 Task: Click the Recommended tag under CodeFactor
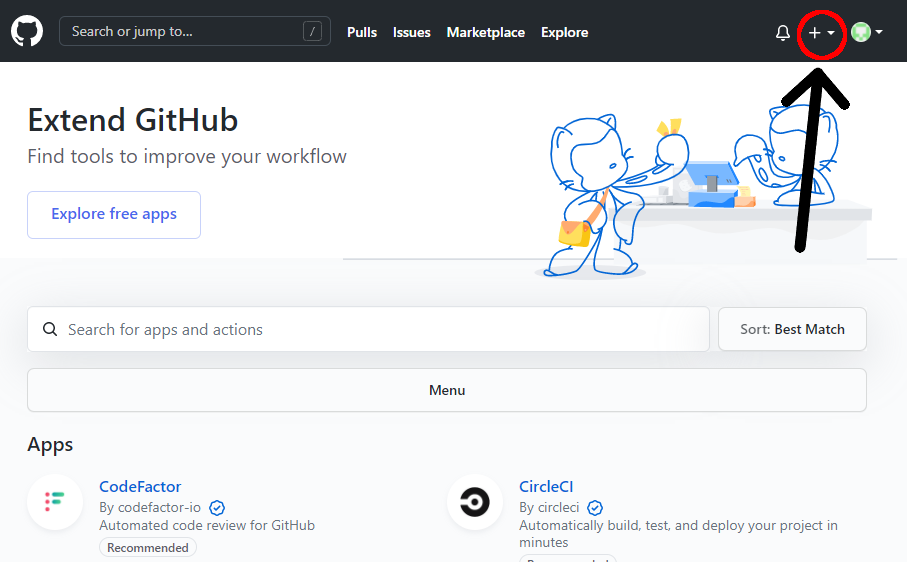tap(148, 547)
